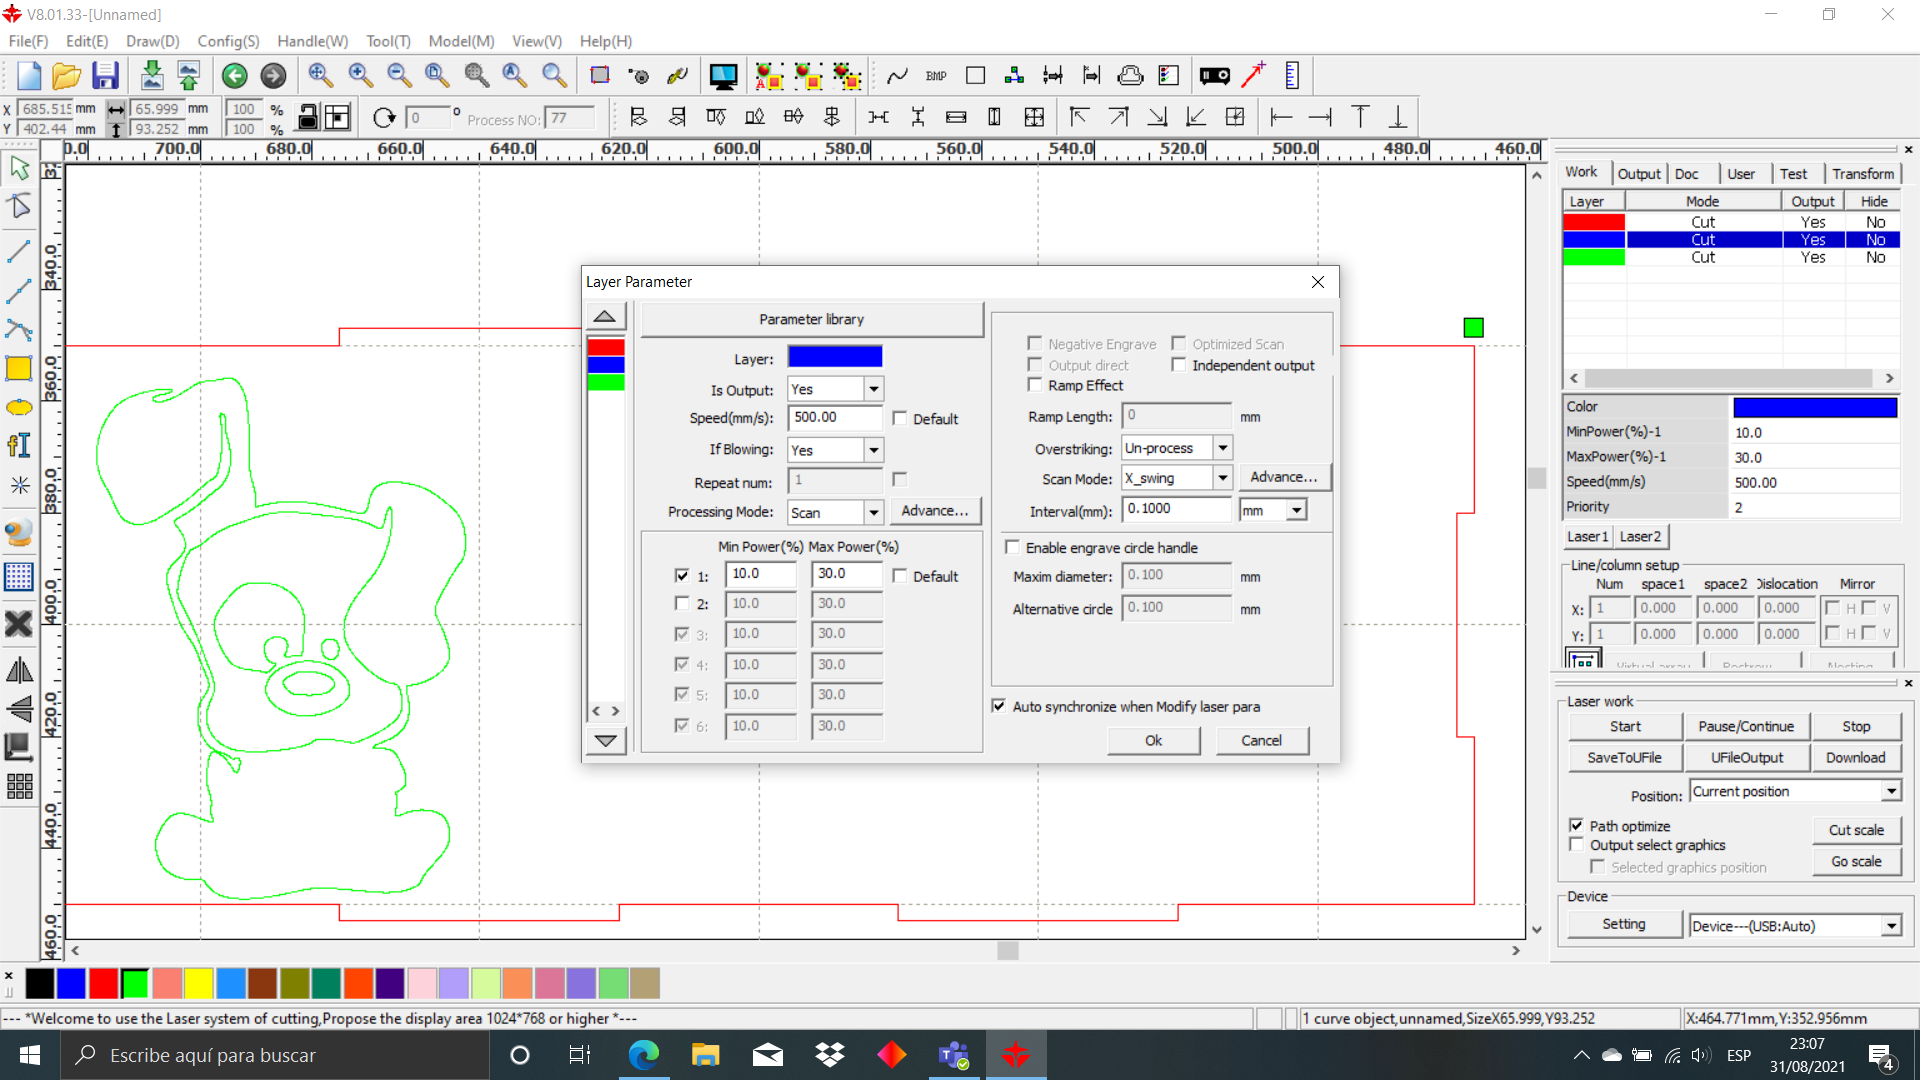The height and width of the screenshot is (1080, 1920).
Task: Click the Parameter library button
Action: (x=811, y=319)
